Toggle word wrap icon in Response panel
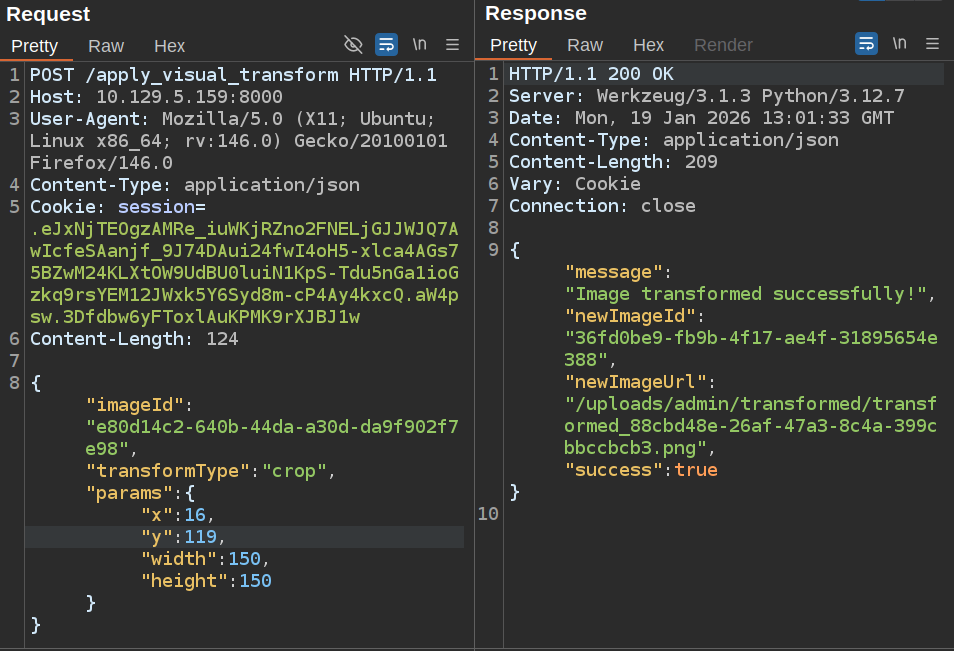This screenshot has height=651, width=954. pos(866,44)
